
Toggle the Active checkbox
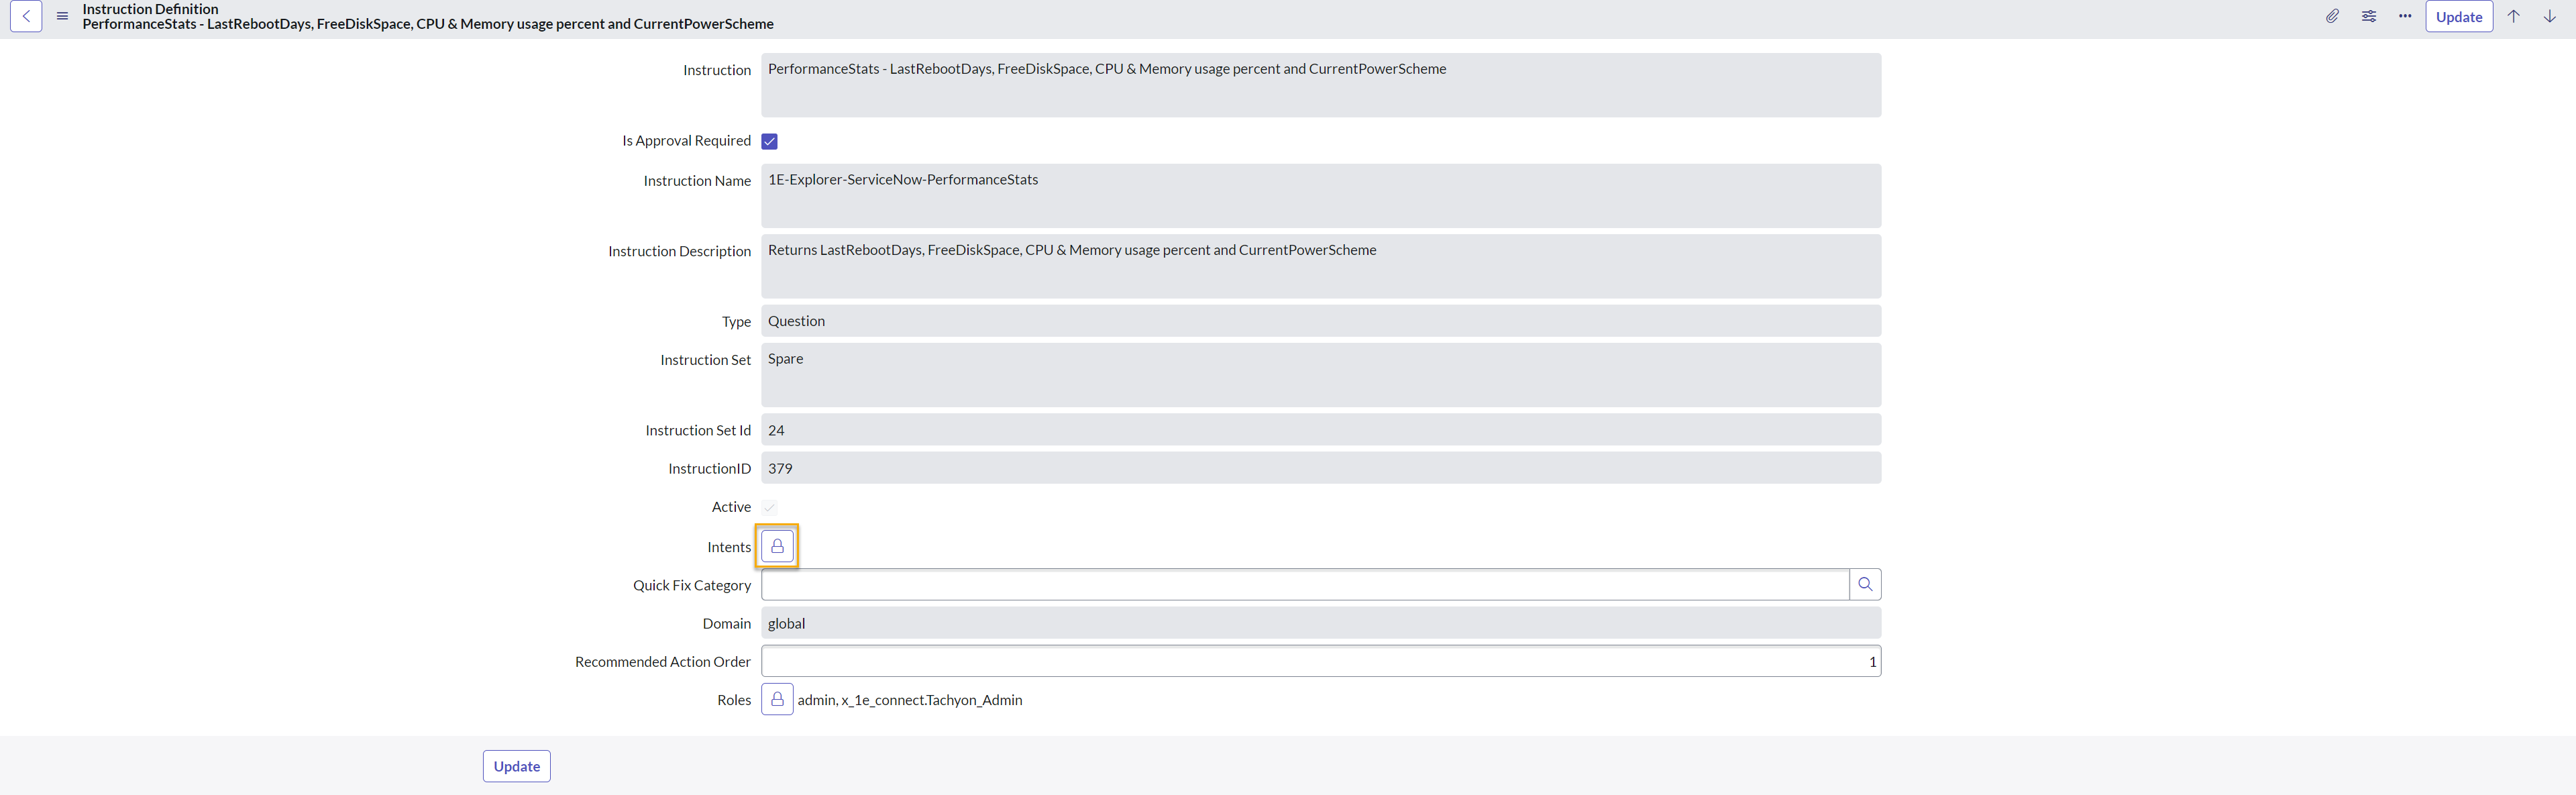point(769,507)
